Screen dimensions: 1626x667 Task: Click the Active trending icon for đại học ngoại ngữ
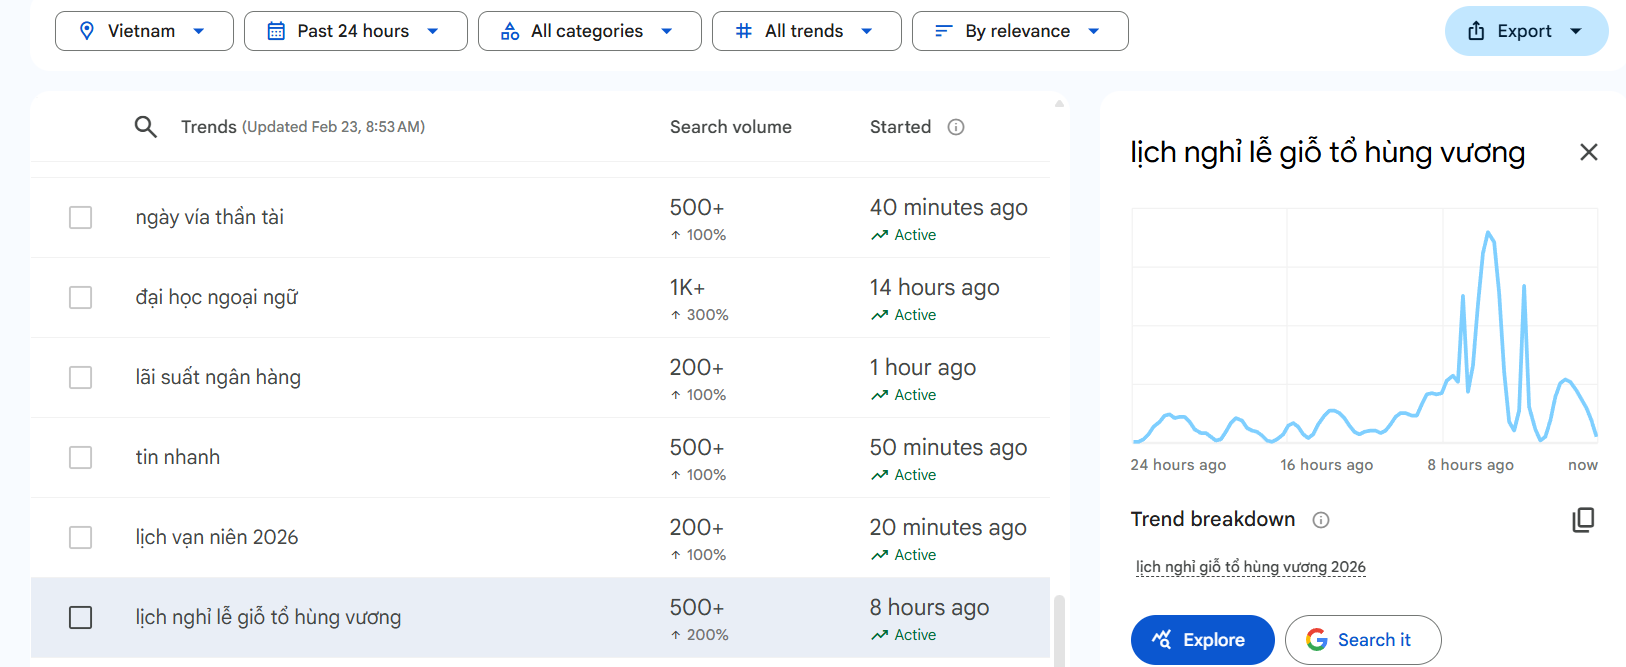(880, 315)
